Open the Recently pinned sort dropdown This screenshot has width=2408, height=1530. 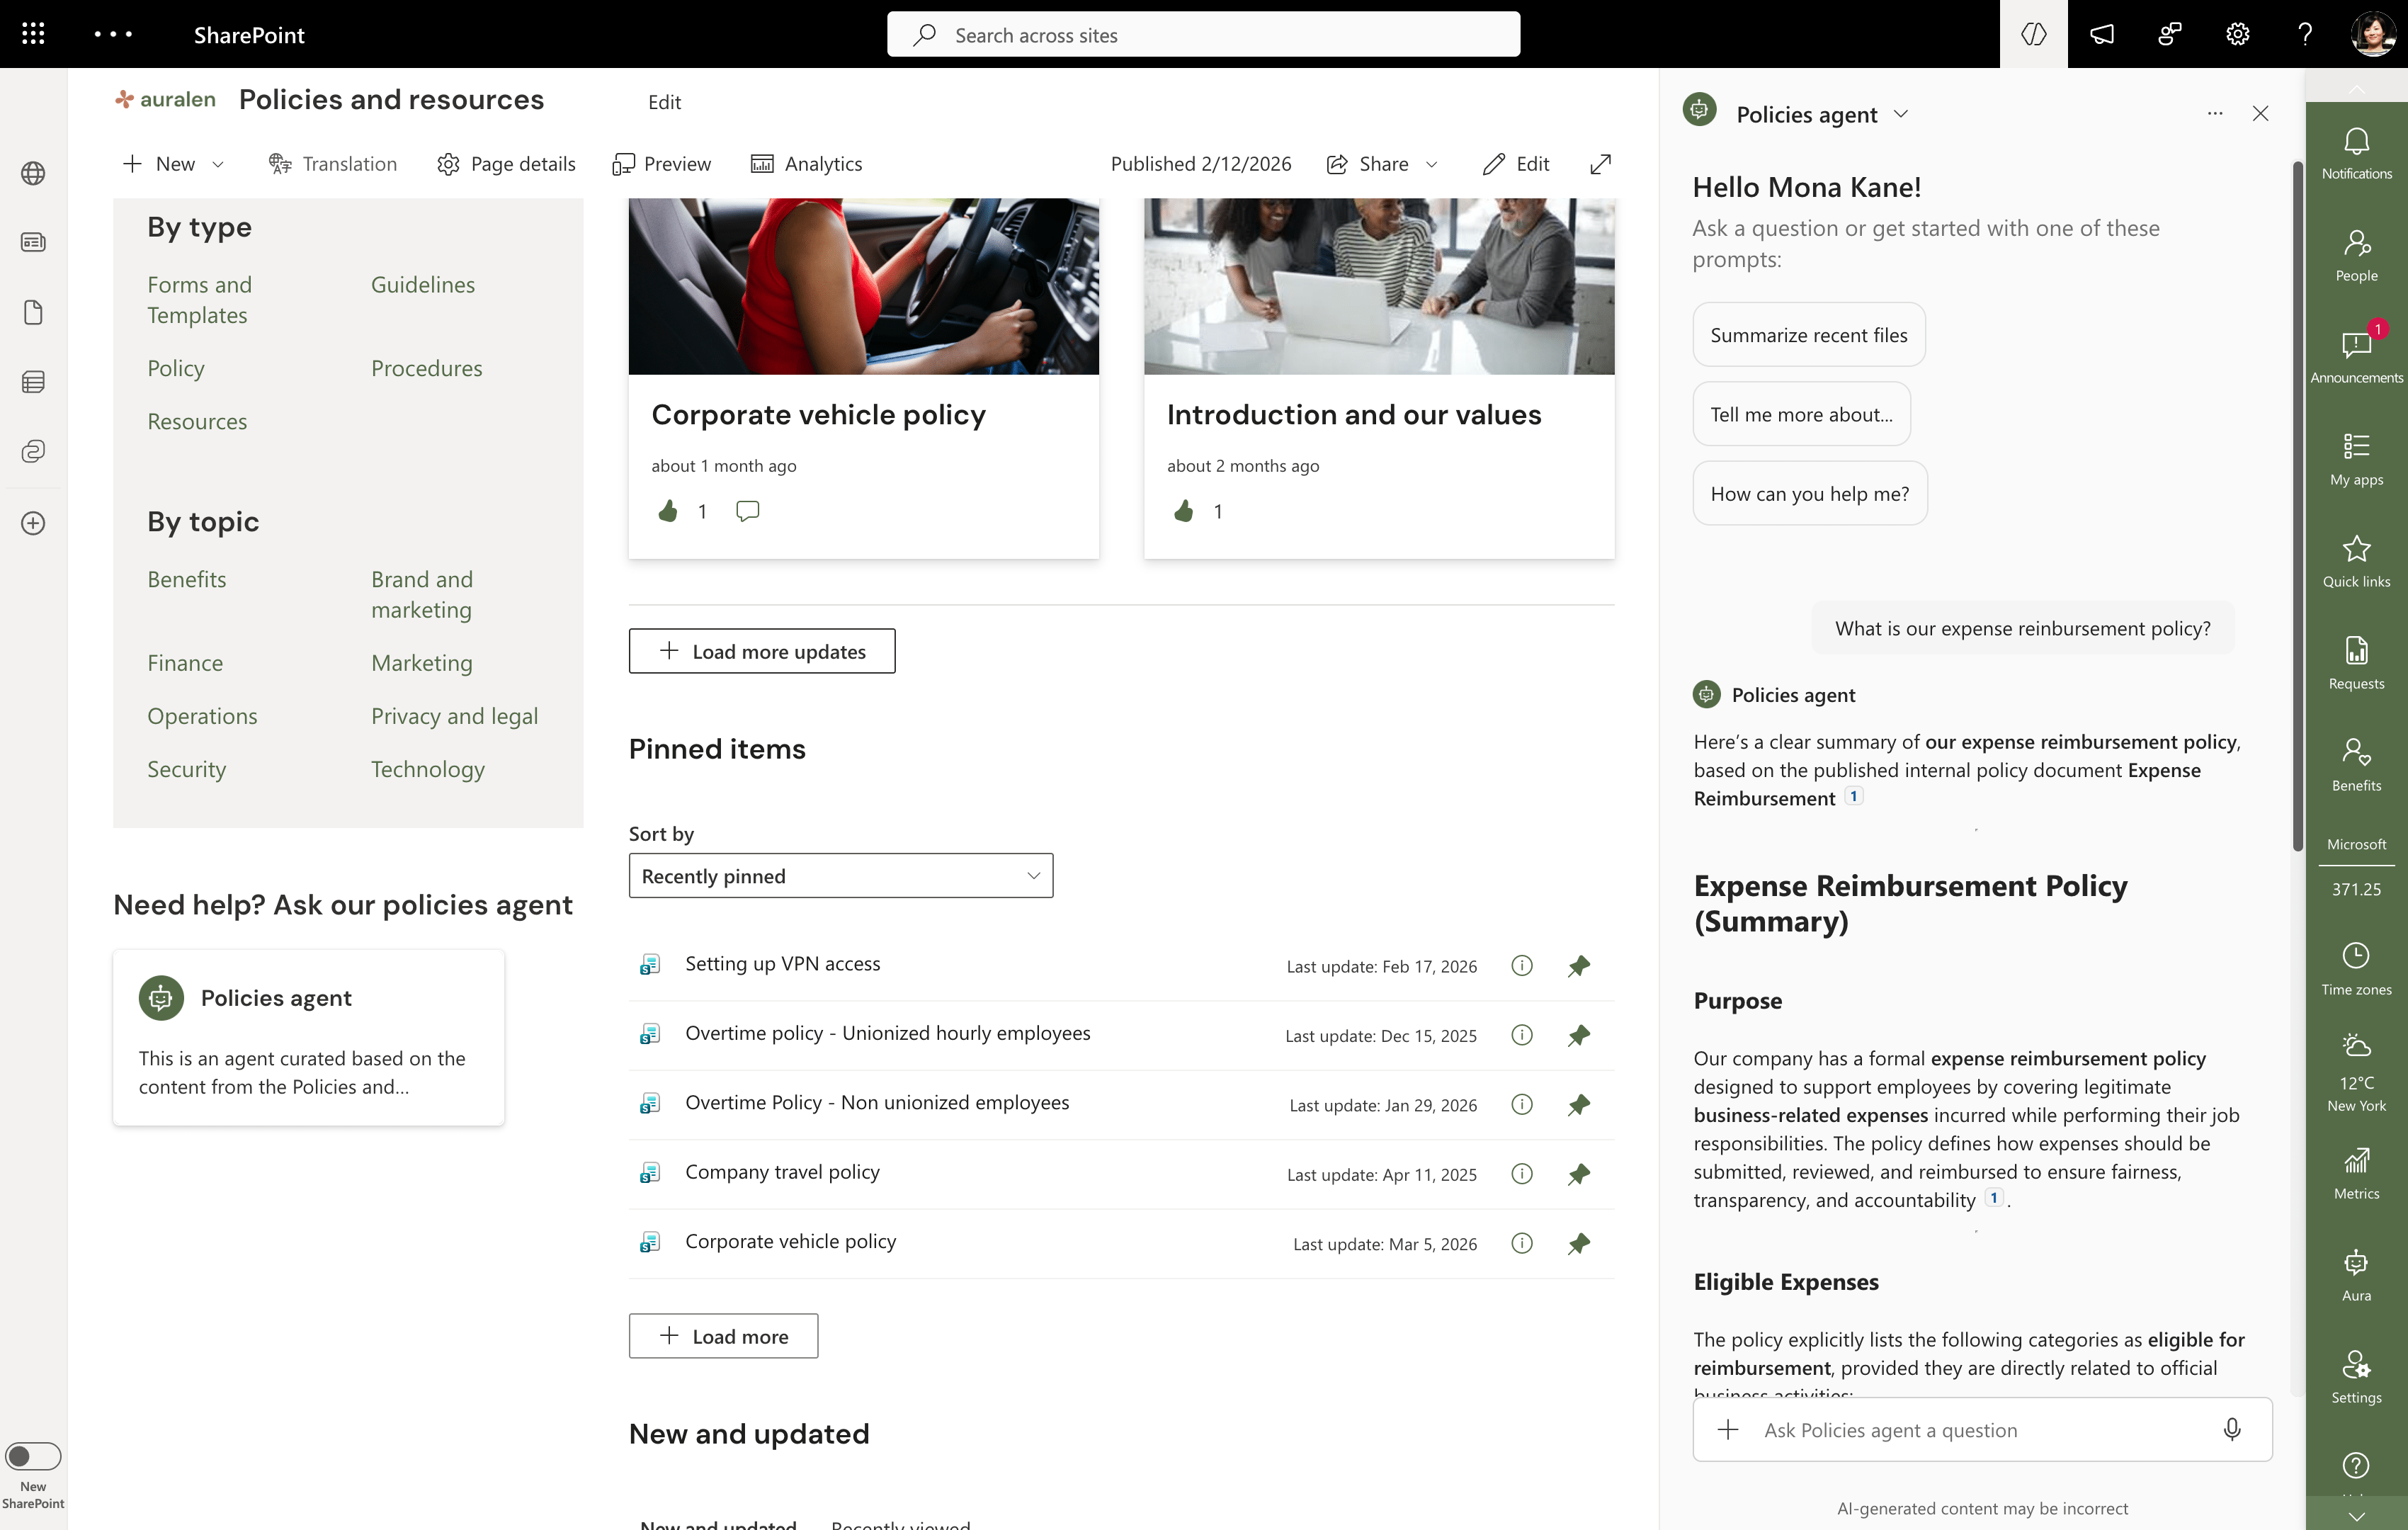(840, 876)
